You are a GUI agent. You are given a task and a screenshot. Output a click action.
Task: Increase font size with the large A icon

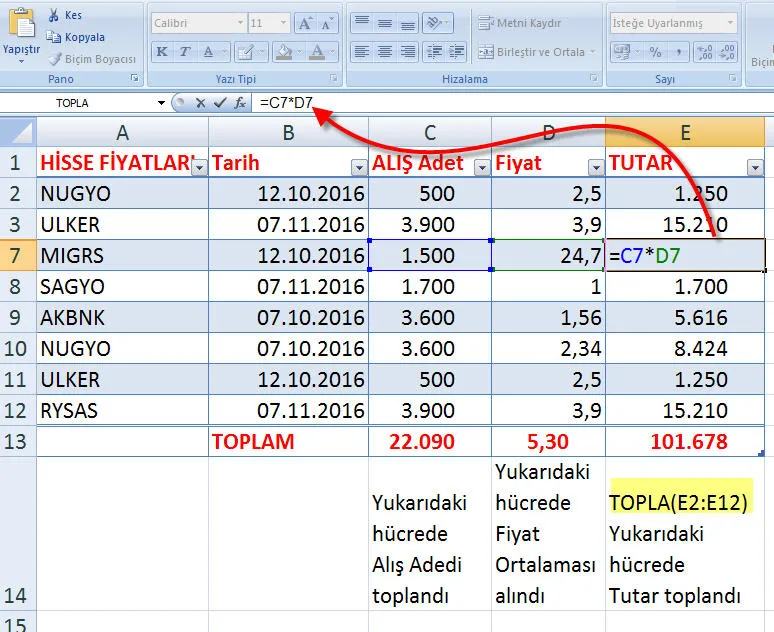click(x=303, y=23)
